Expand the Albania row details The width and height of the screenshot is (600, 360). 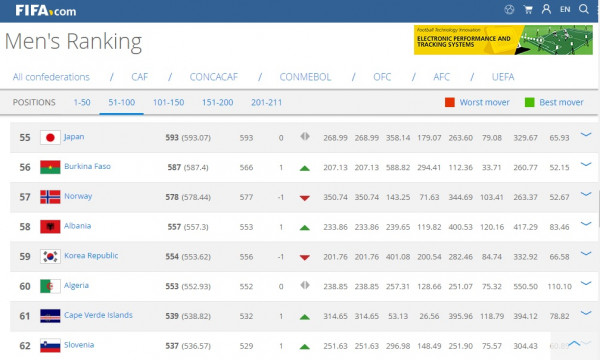pos(586,224)
